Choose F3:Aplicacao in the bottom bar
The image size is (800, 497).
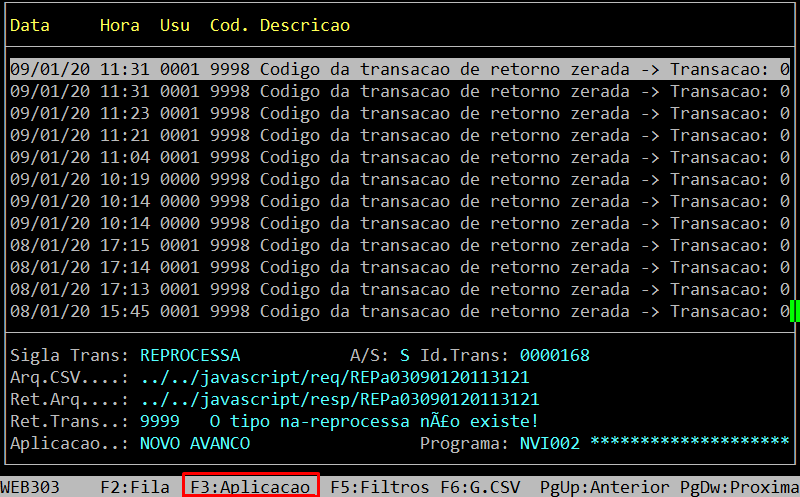tap(251, 486)
